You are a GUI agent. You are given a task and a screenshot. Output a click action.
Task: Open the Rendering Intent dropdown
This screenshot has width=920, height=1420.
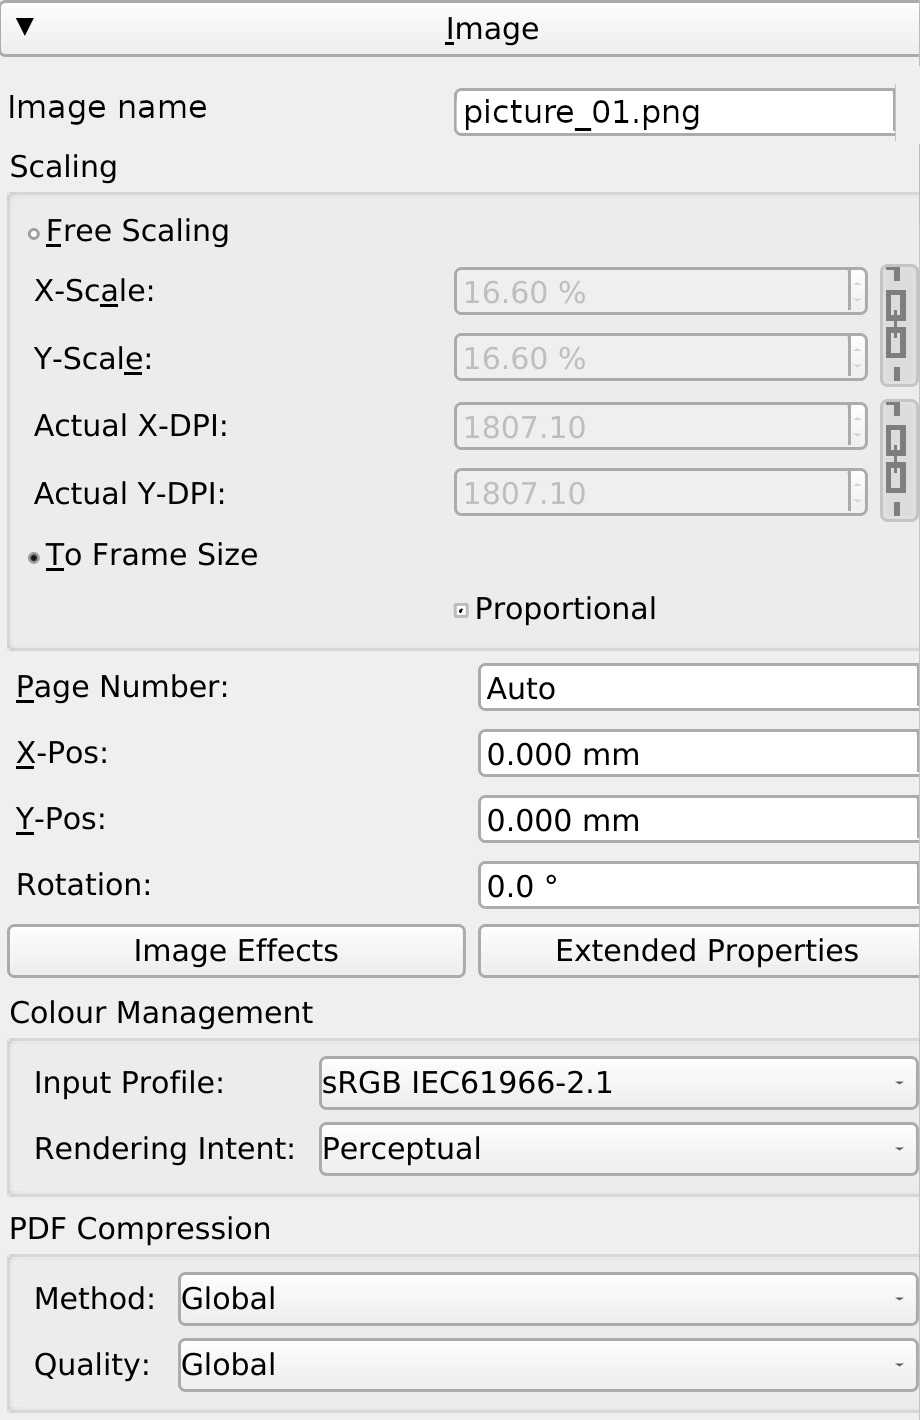[617, 1149]
